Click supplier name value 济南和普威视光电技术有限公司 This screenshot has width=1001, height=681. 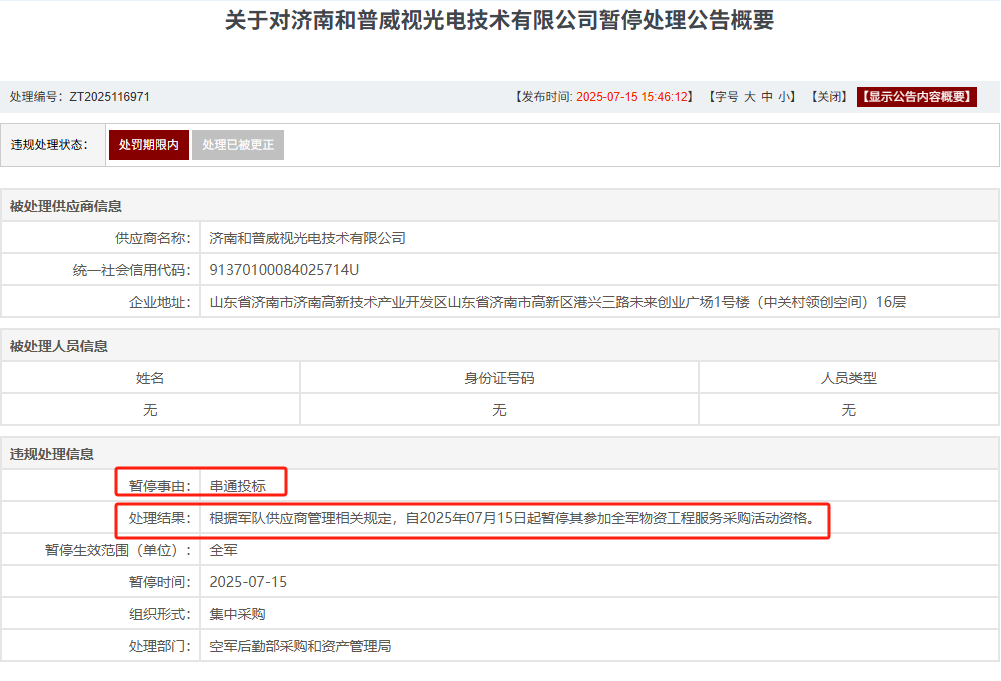pyautogui.click(x=307, y=238)
